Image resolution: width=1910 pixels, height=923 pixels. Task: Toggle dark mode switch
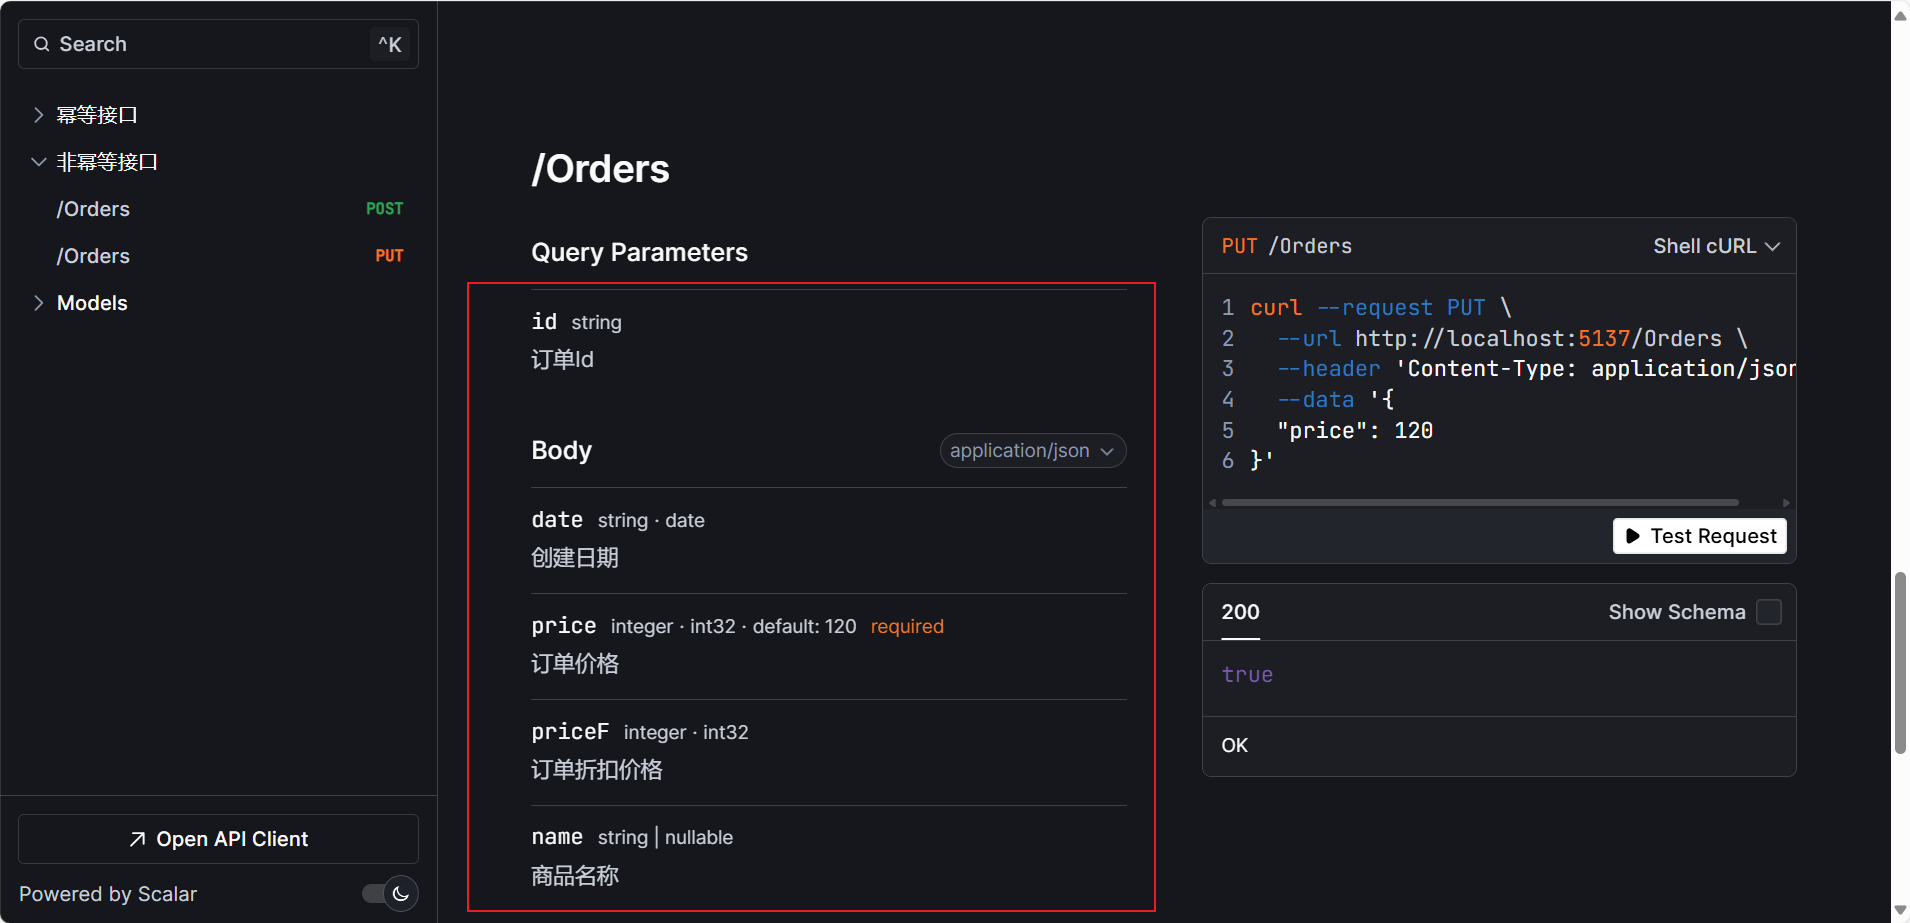(x=389, y=894)
